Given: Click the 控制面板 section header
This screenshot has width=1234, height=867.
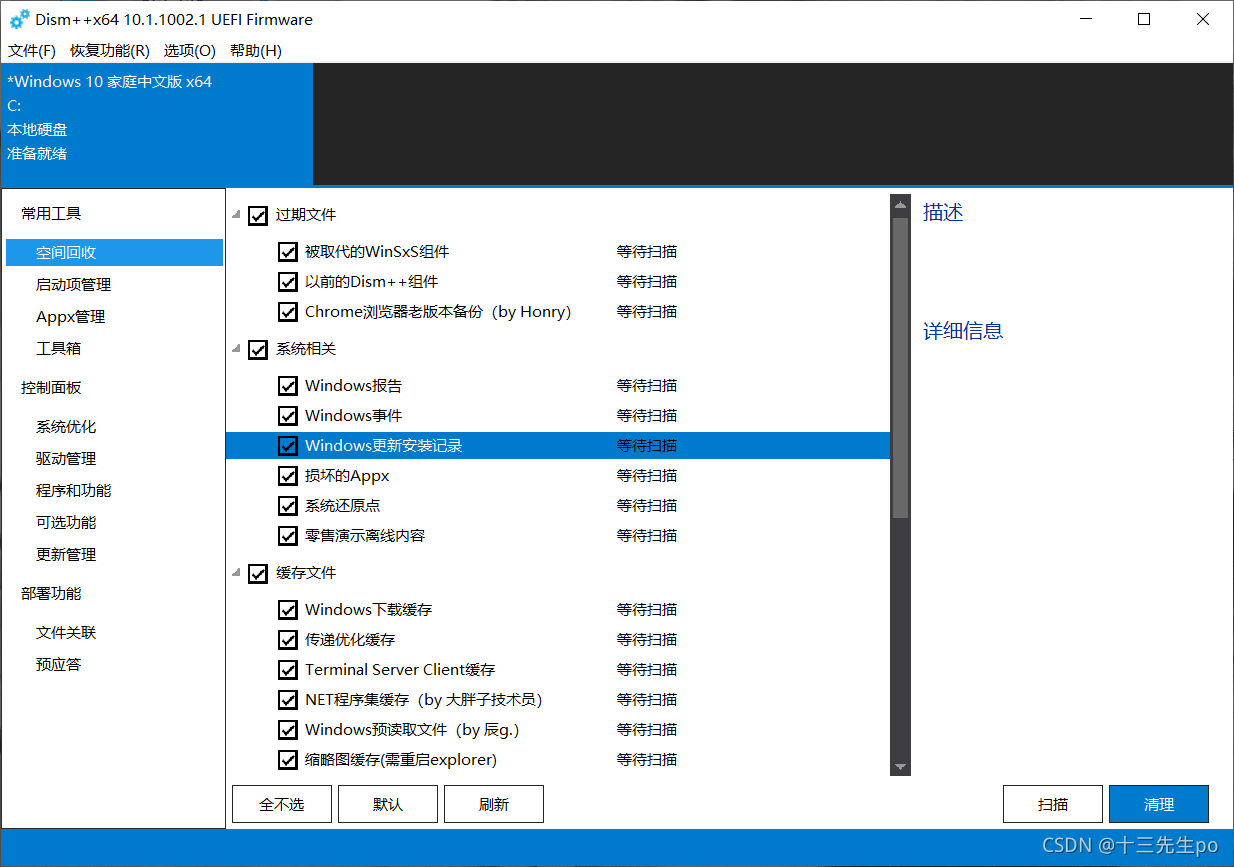Looking at the screenshot, I should click(x=51, y=388).
